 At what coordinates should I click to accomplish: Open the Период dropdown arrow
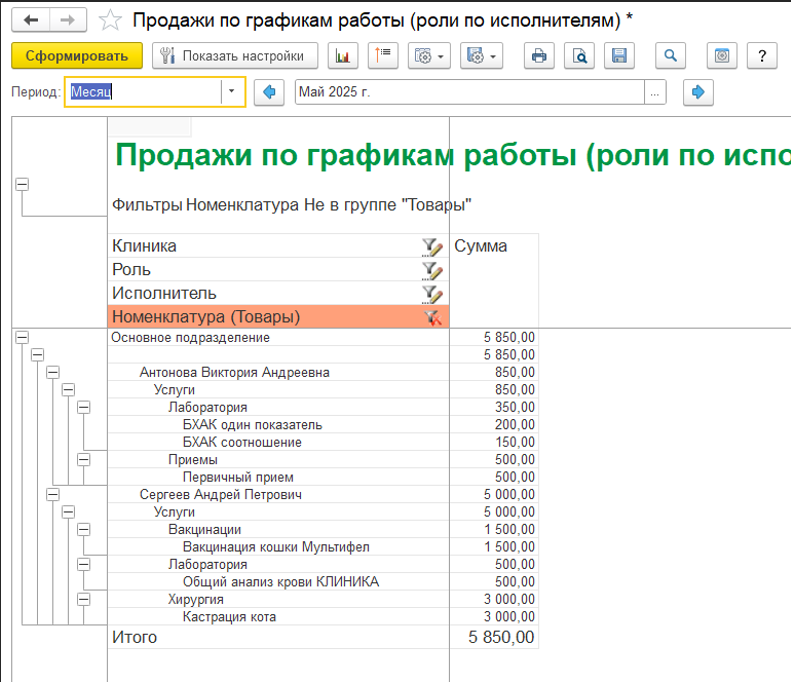tap(232, 92)
